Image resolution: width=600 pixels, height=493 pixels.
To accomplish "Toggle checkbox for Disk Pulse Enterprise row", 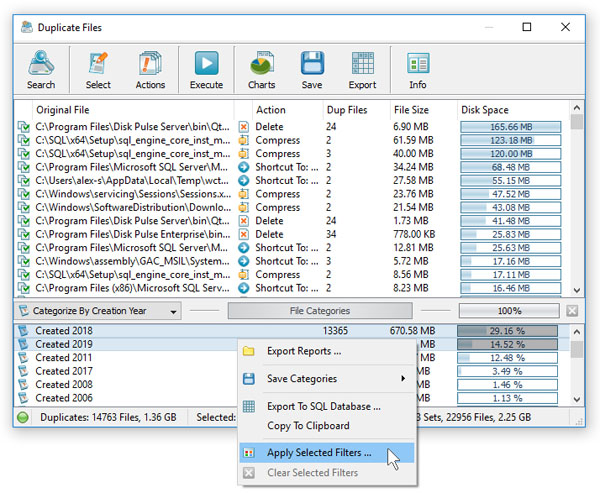I will click(x=24, y=234).
